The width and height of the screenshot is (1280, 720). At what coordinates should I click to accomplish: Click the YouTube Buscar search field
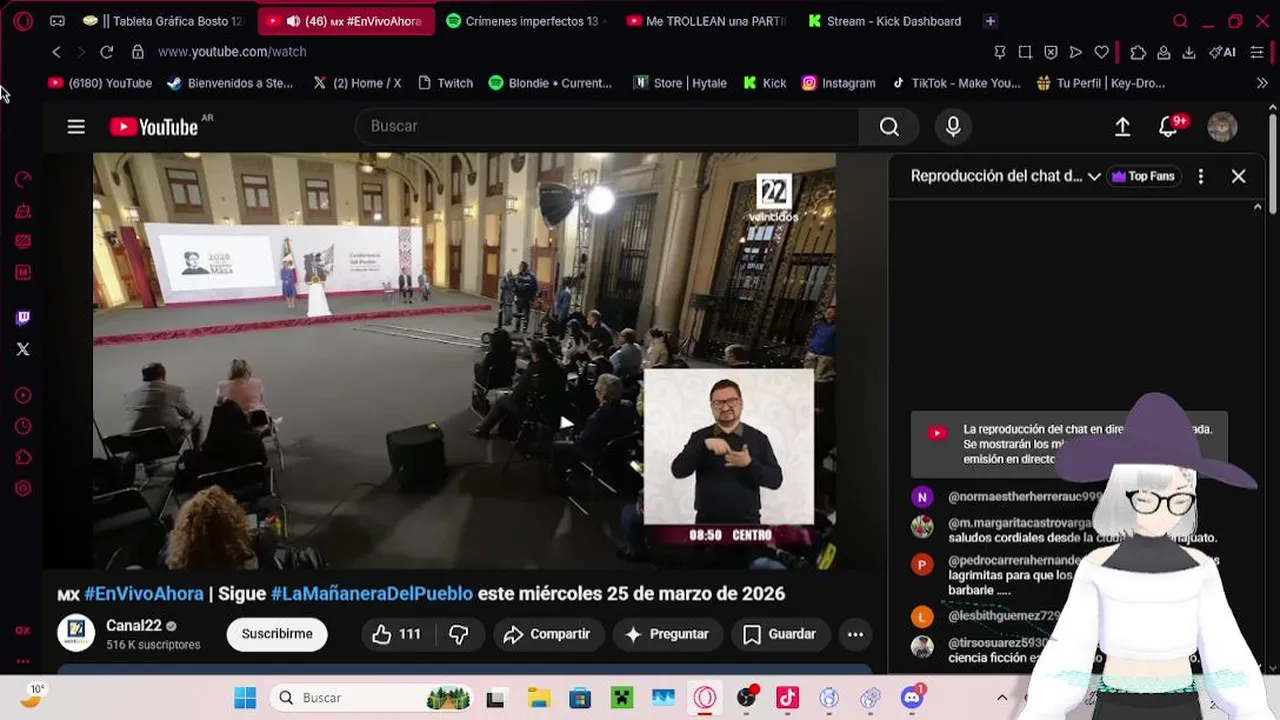tap(607, 126)
